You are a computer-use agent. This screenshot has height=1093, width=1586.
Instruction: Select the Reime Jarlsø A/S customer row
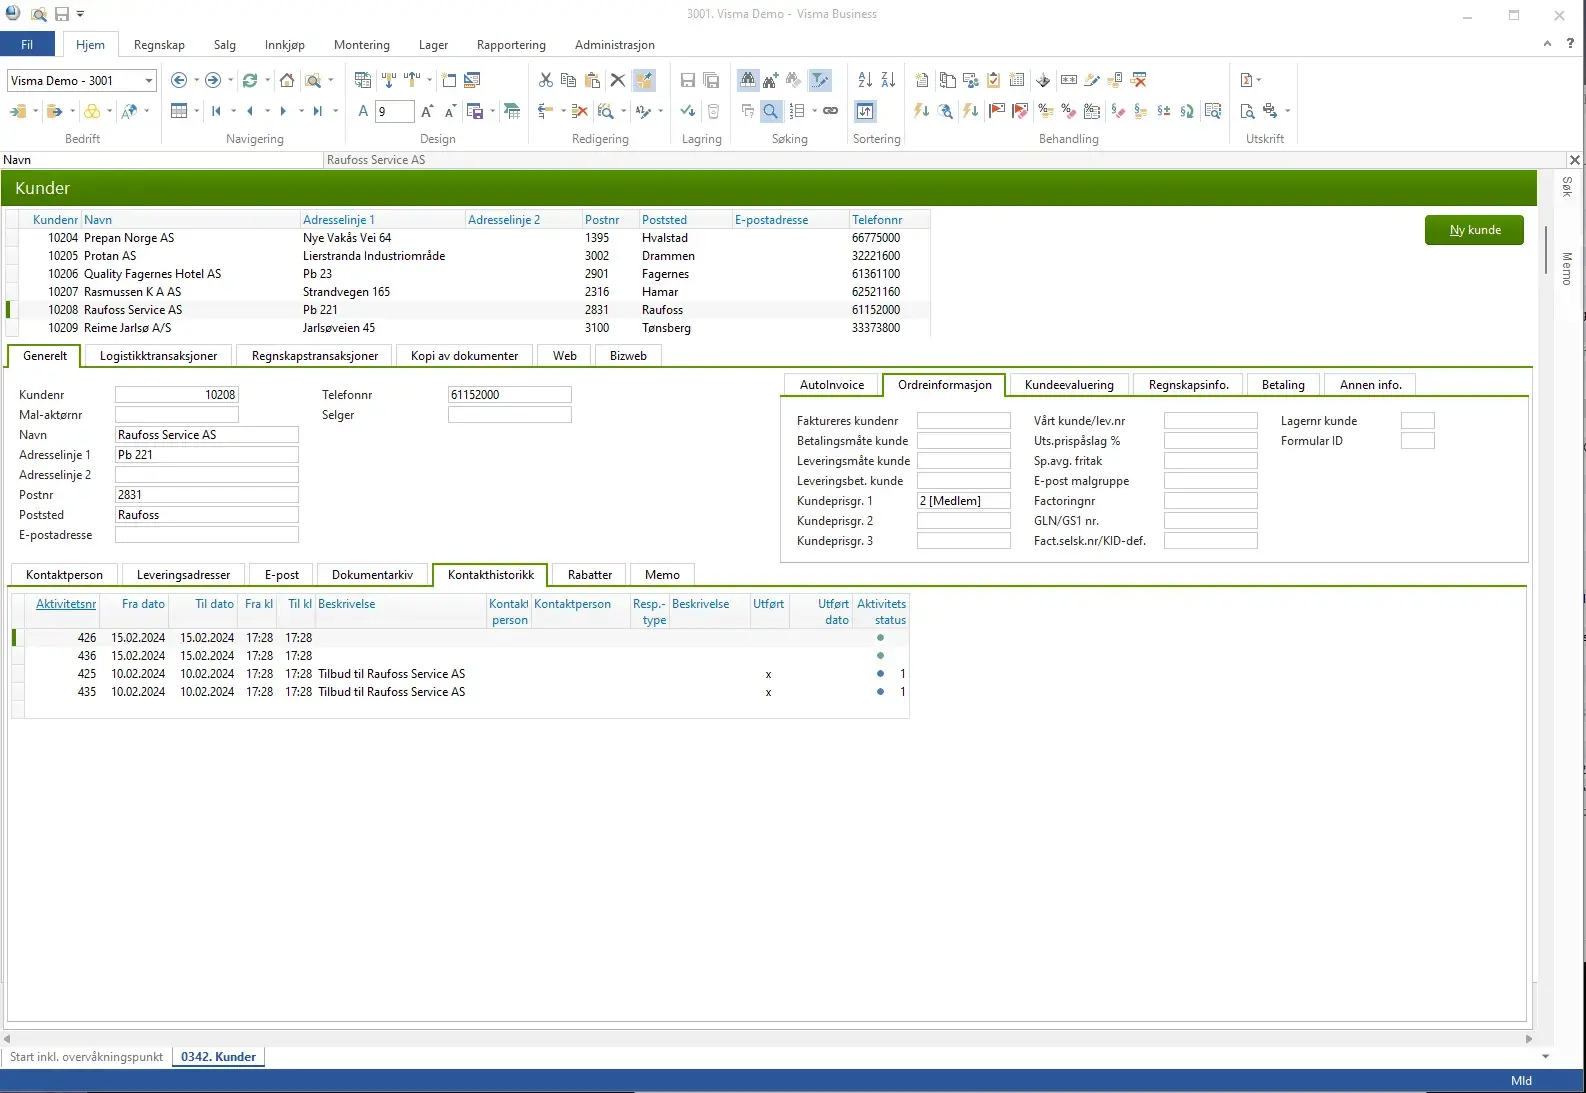click(468, 328)
